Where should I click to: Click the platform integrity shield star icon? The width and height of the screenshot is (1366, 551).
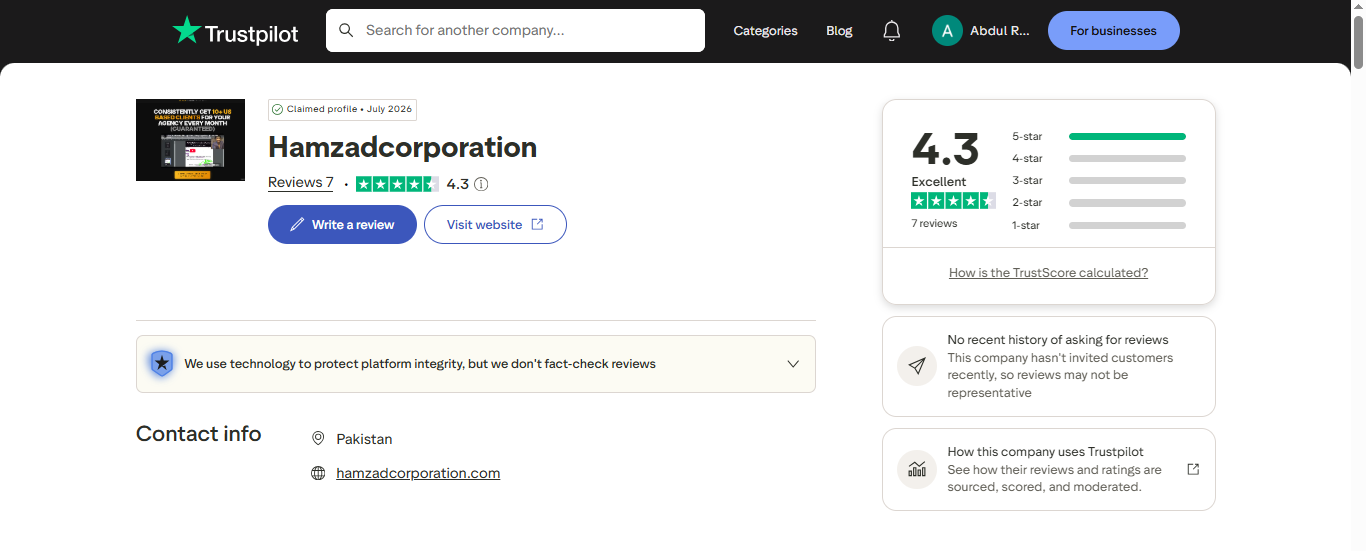coord(161,364)
